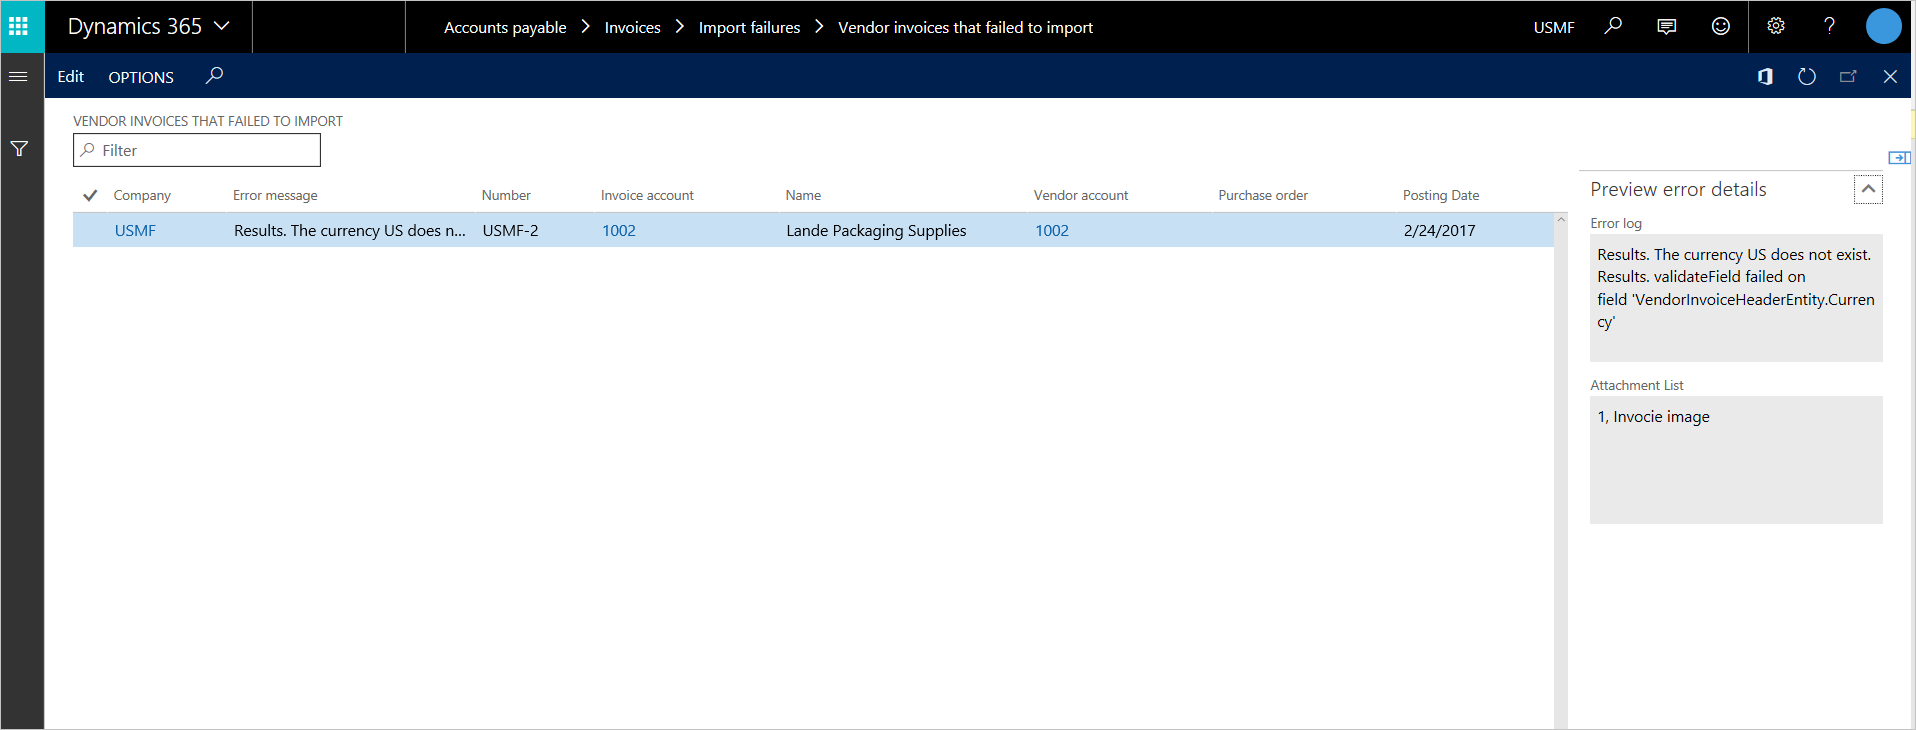Open the messages icon
Screen dimensions: 1916x730
[x=1667, y=26]
